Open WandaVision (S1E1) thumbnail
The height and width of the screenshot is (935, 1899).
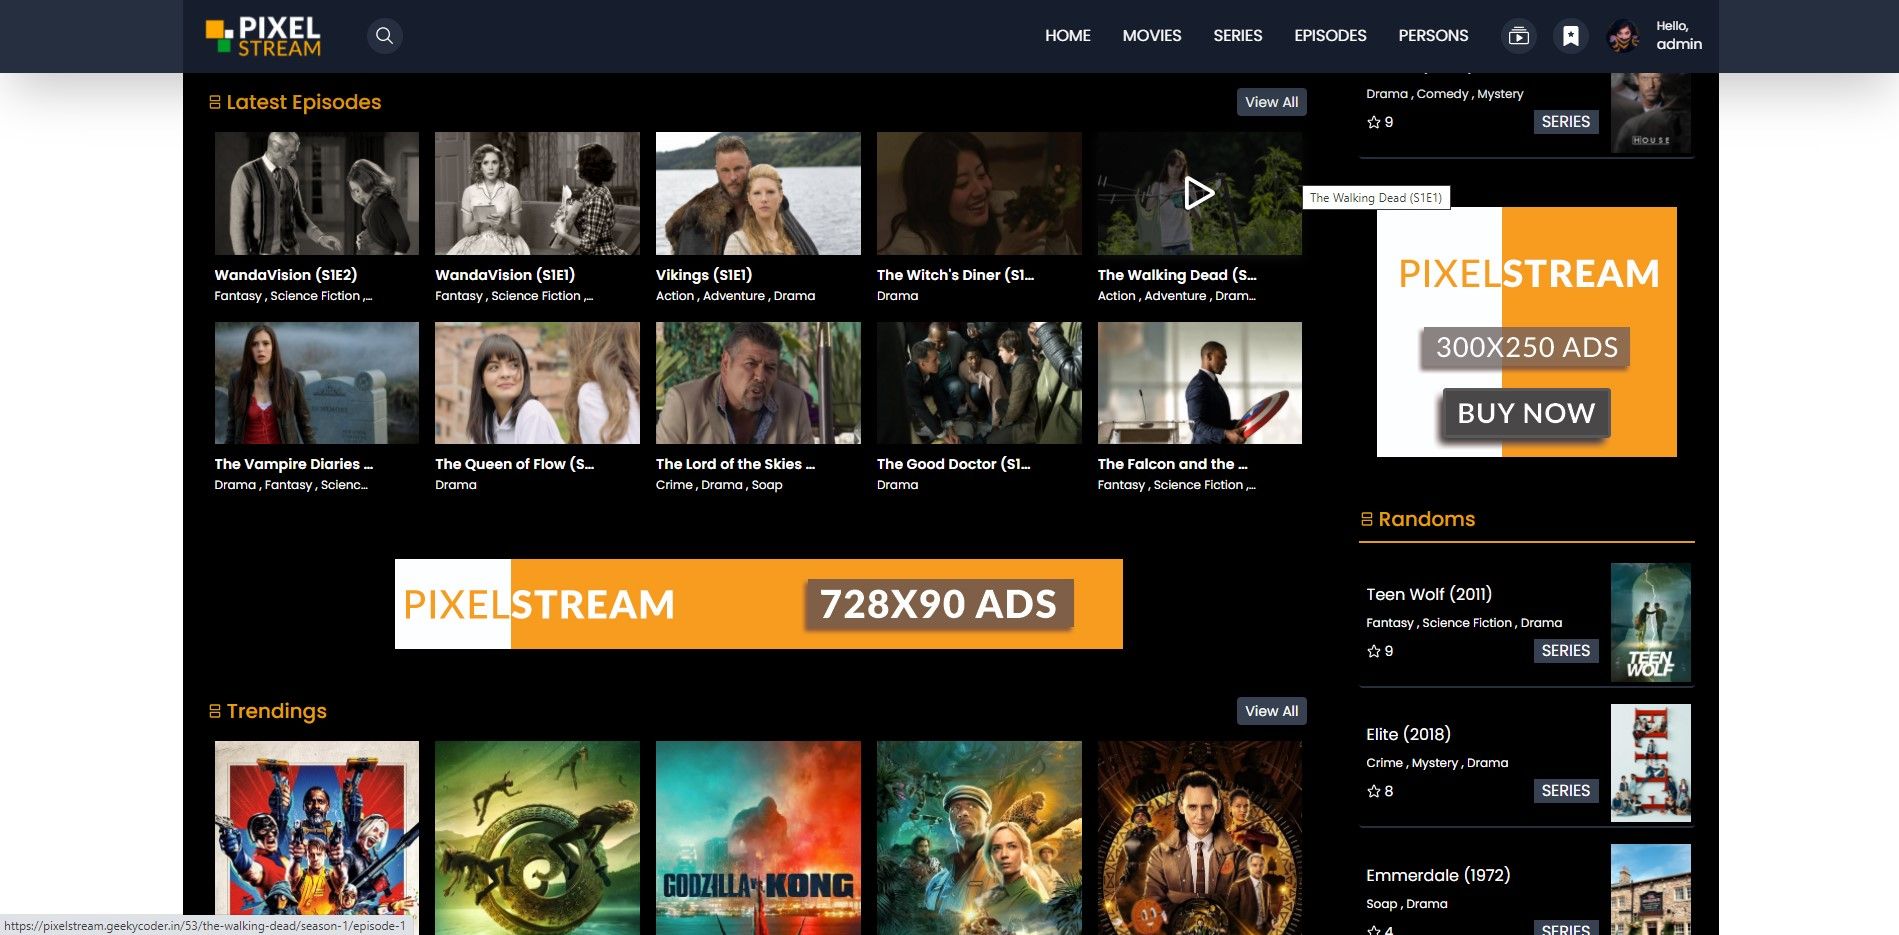point(537,193)
